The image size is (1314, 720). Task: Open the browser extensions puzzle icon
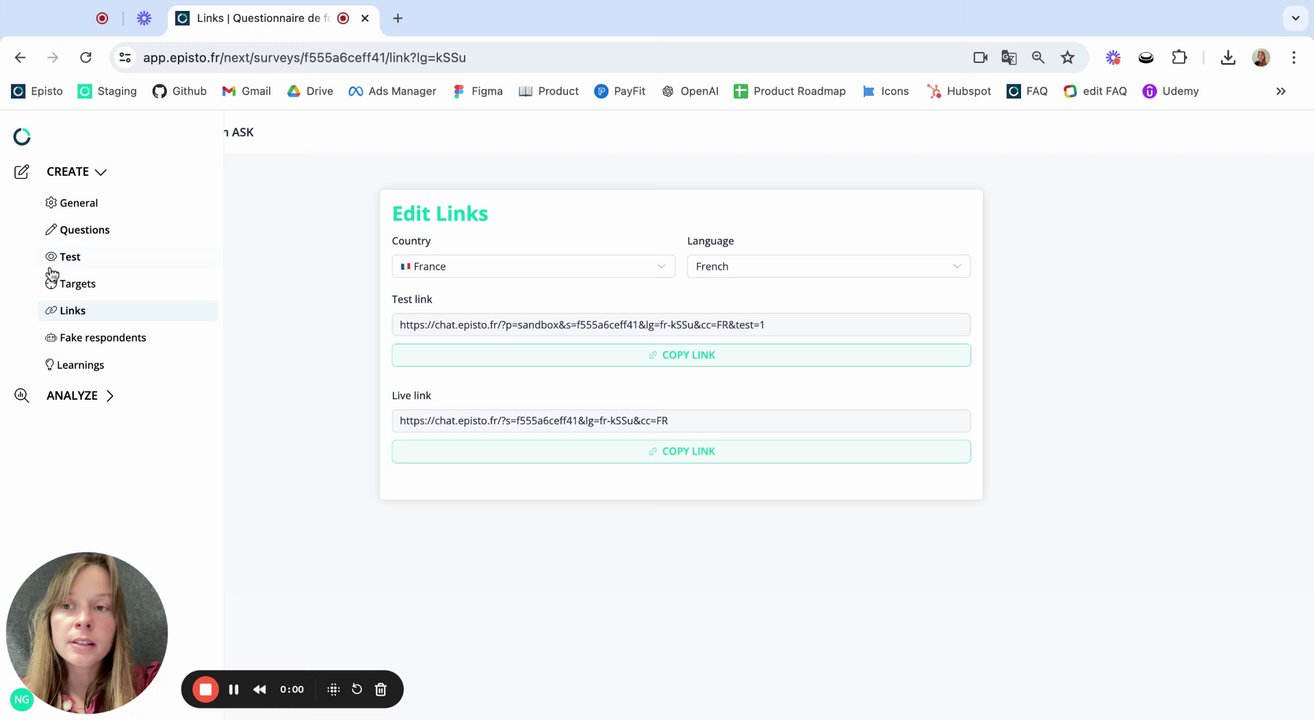click(x=1179, y=58)
